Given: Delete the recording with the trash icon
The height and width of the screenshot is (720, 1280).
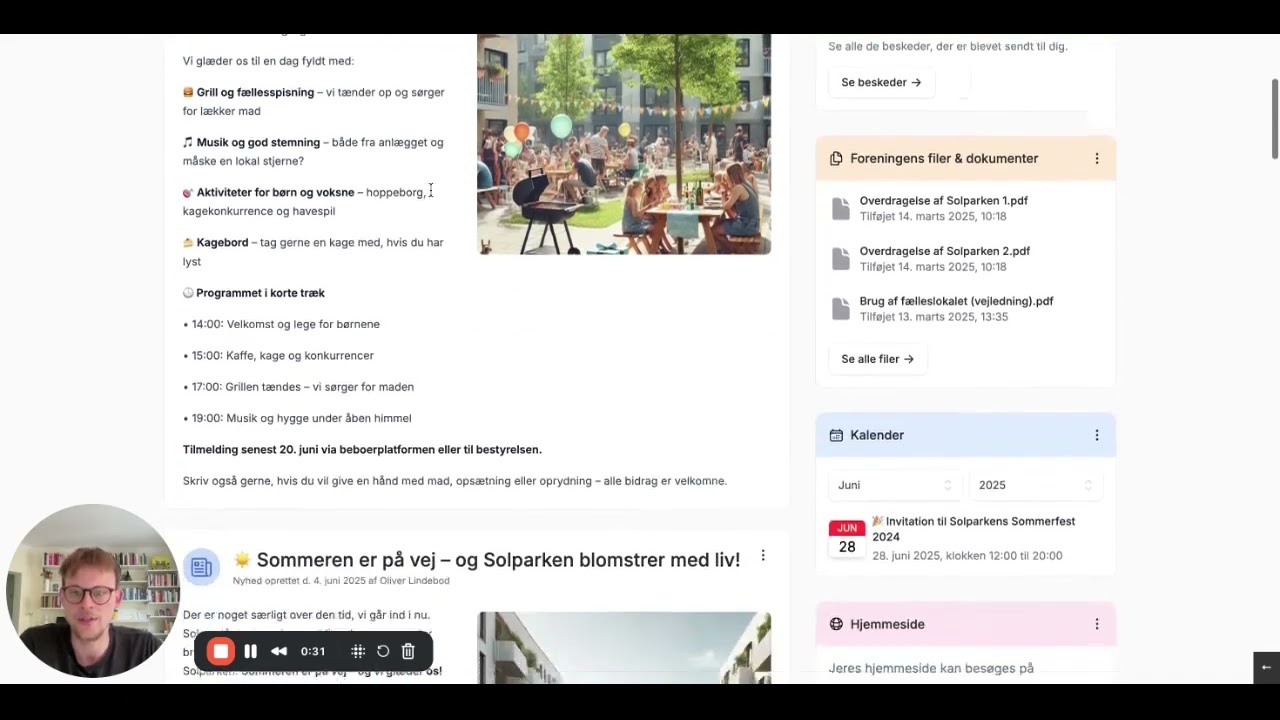Looking at the screenshot, I should click(408, 651).
